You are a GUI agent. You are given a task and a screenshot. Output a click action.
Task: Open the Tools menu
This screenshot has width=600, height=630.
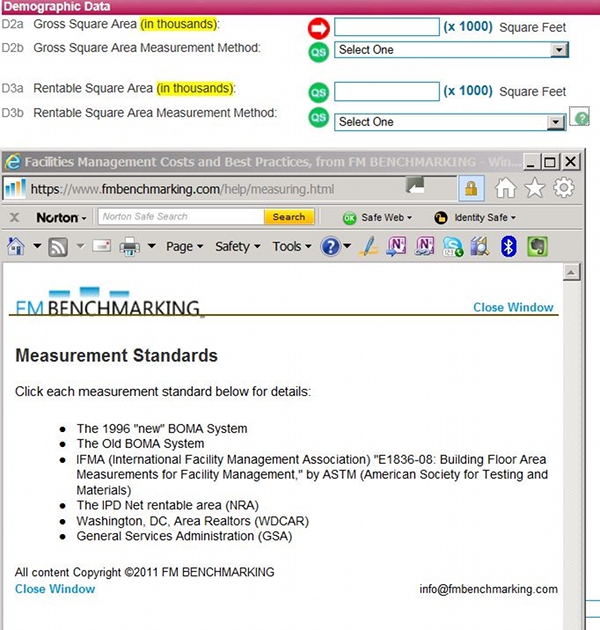tap(292, 246)
